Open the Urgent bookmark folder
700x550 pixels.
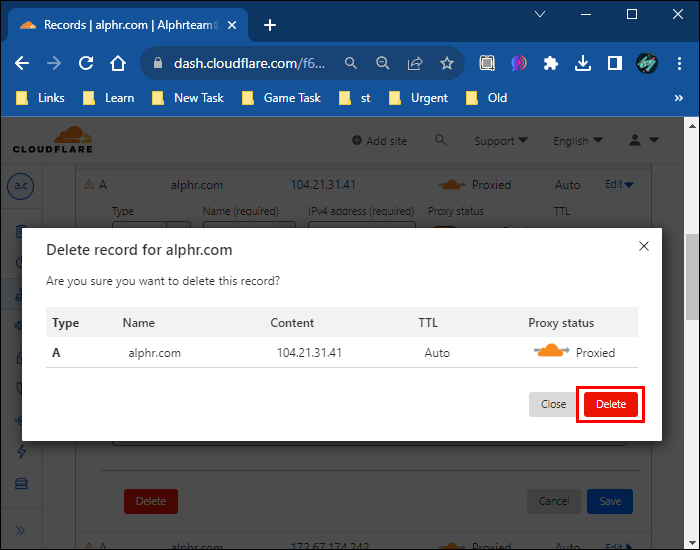(x=418, y=98)
